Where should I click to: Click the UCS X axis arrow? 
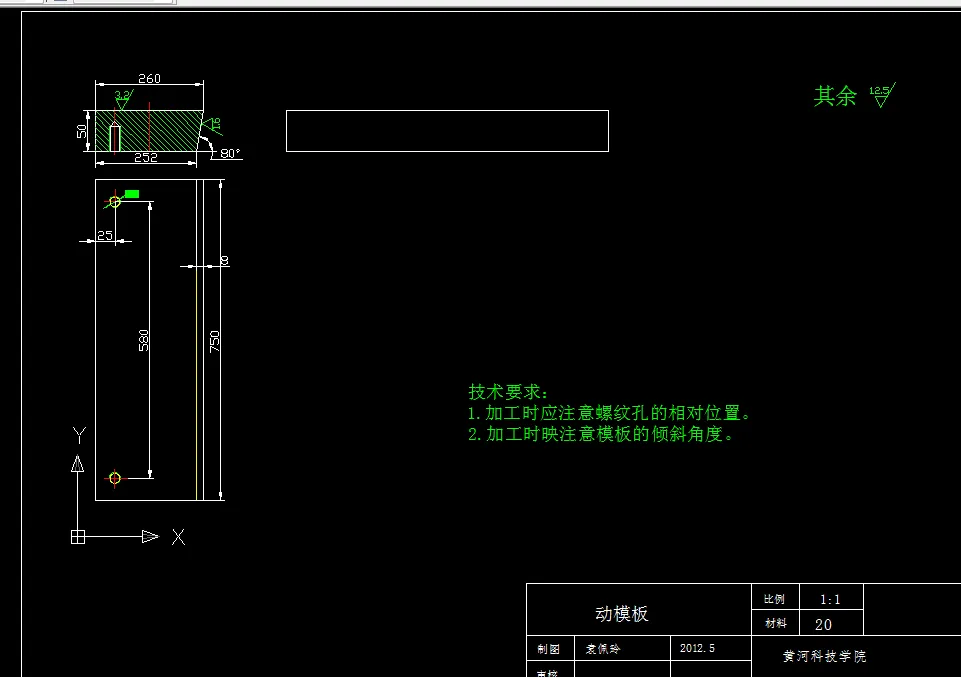(x=150, y=537)
